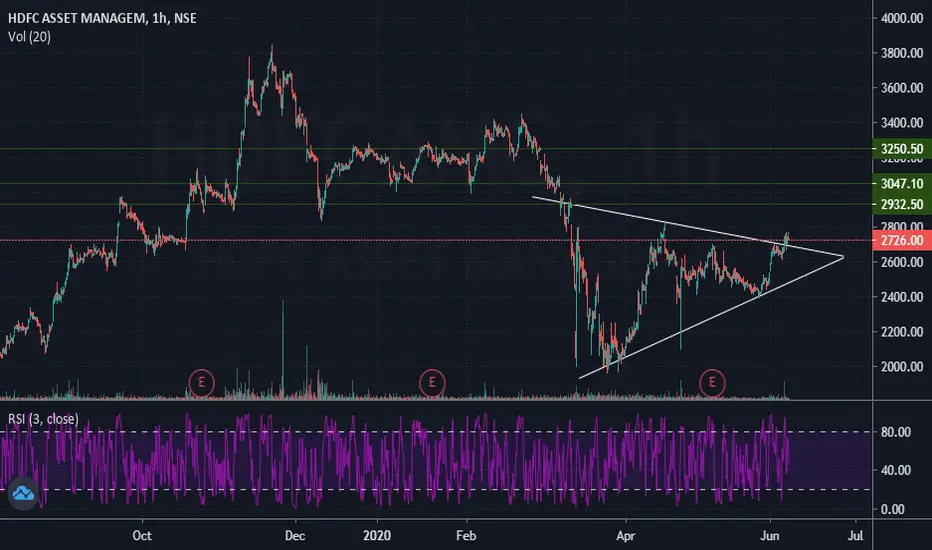Click the Feb label on time axis
Screen dimensions: 932x550
[x=466, y=536]
